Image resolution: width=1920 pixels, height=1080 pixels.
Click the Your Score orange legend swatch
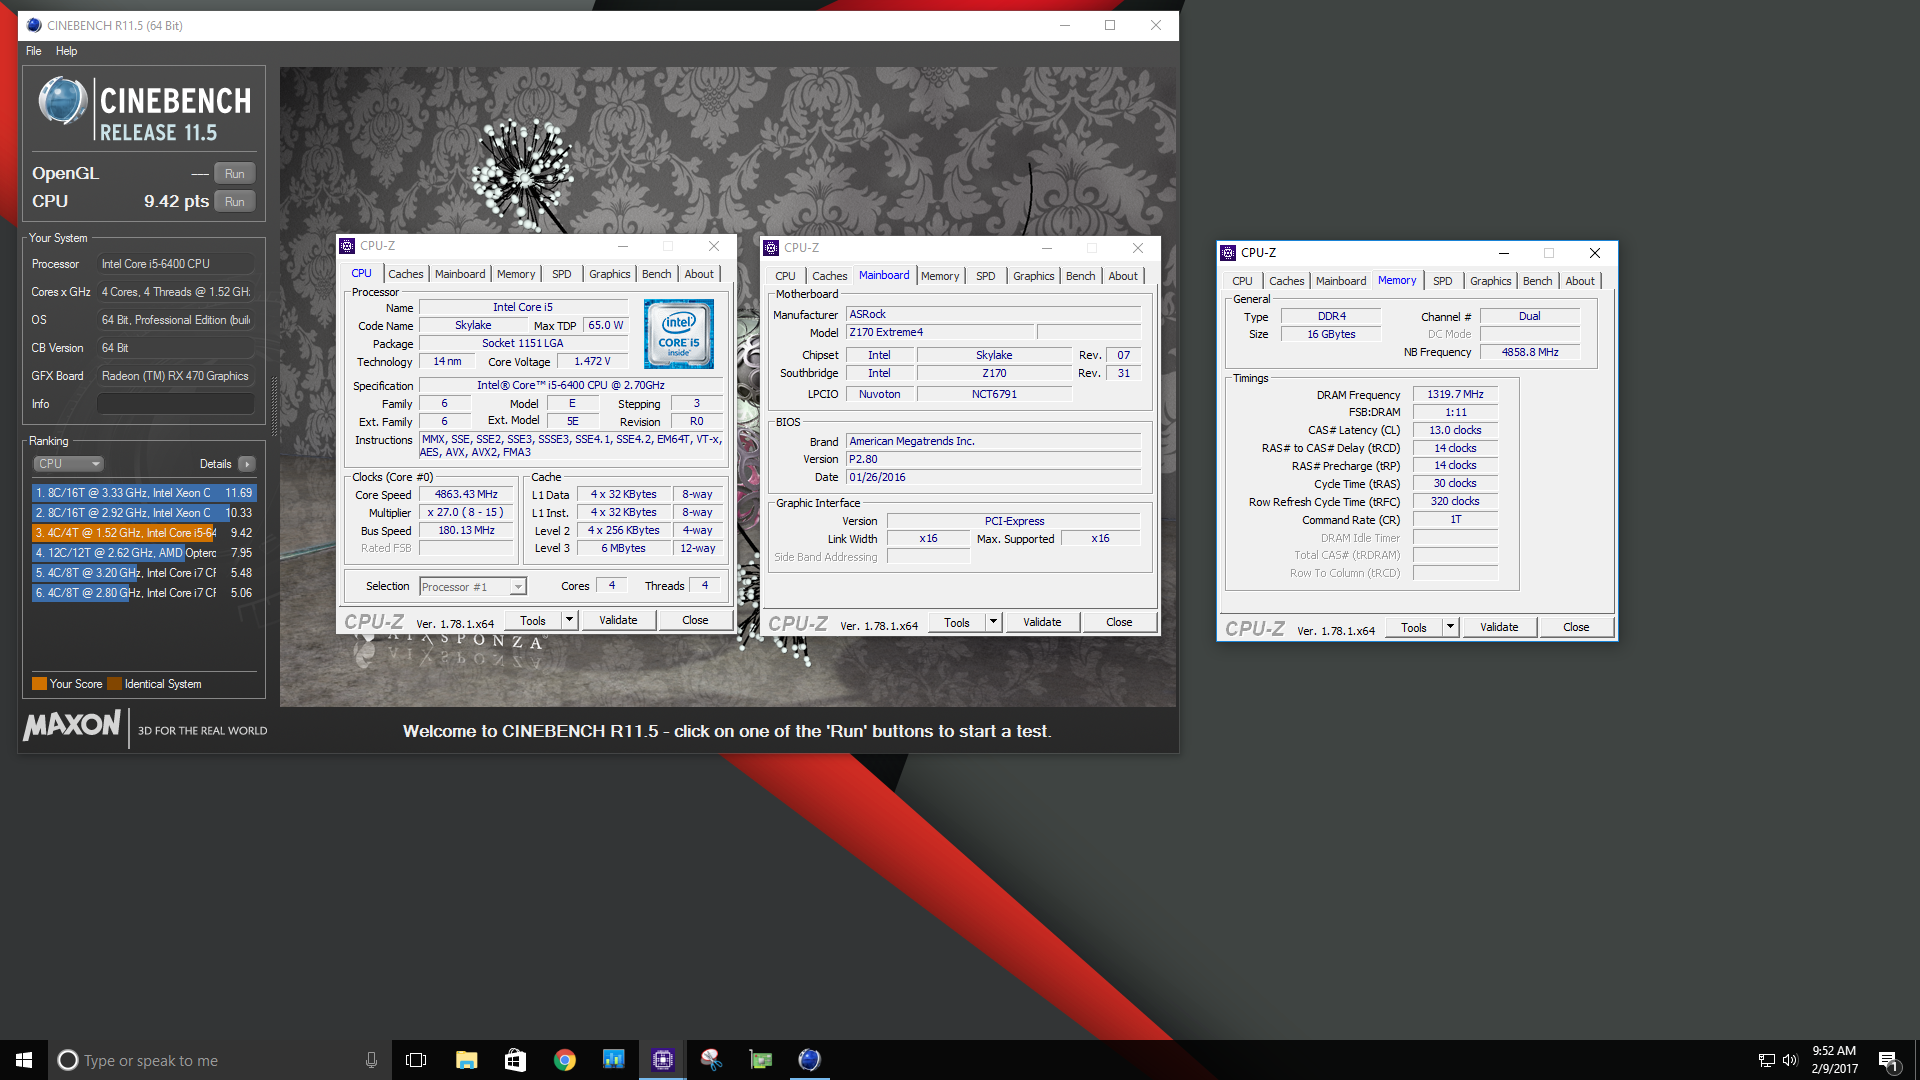[39, 684]
